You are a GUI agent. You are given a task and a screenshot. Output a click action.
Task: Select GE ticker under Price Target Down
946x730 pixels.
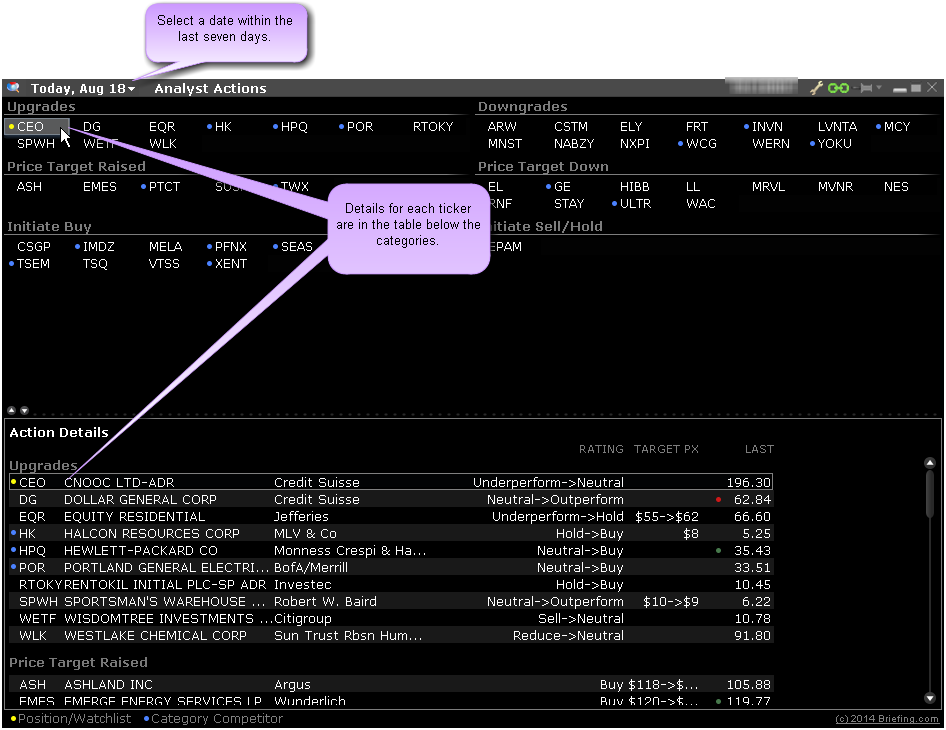[x=562, y=186]
